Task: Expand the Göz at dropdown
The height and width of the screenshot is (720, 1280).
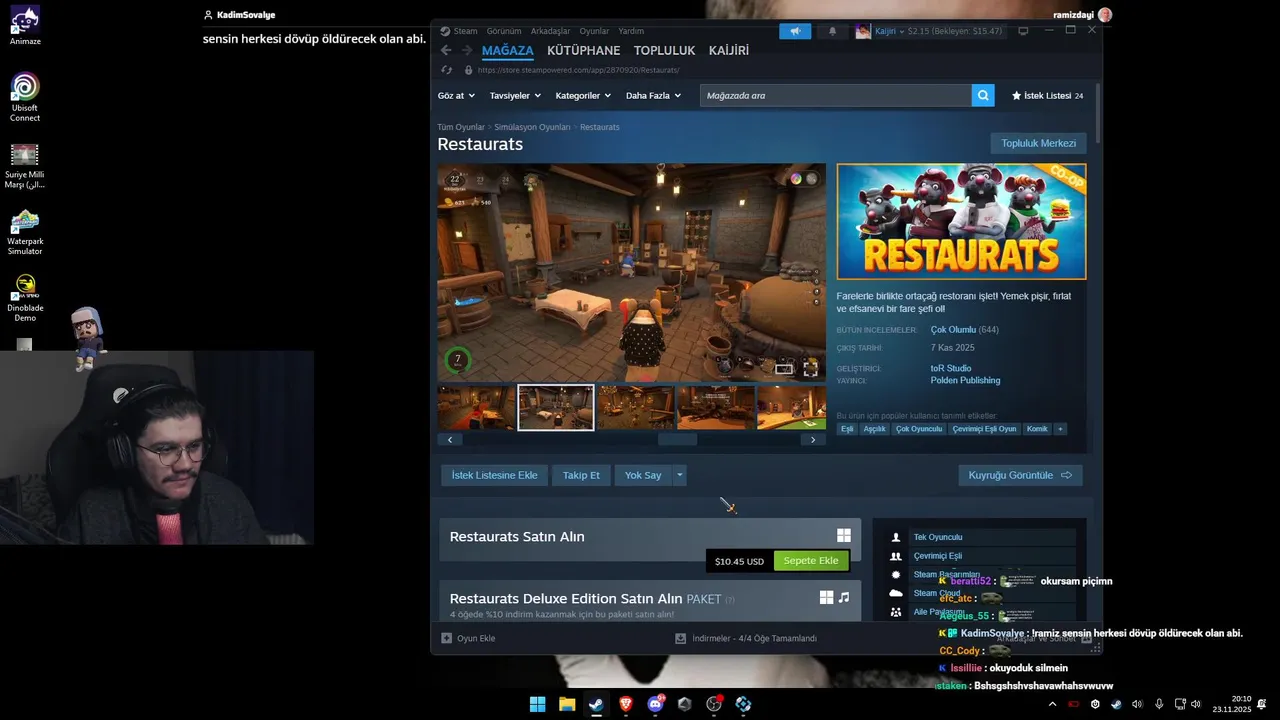Action: (455, 95)
